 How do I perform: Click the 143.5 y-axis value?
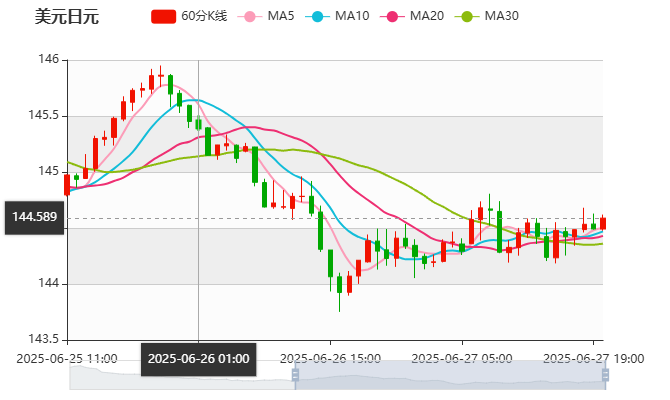coord(44,339)
